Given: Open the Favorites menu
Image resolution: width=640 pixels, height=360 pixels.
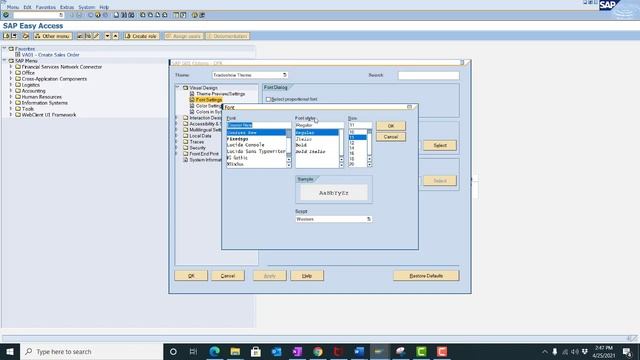Looking at the screenshot, I should pos(46,7).
